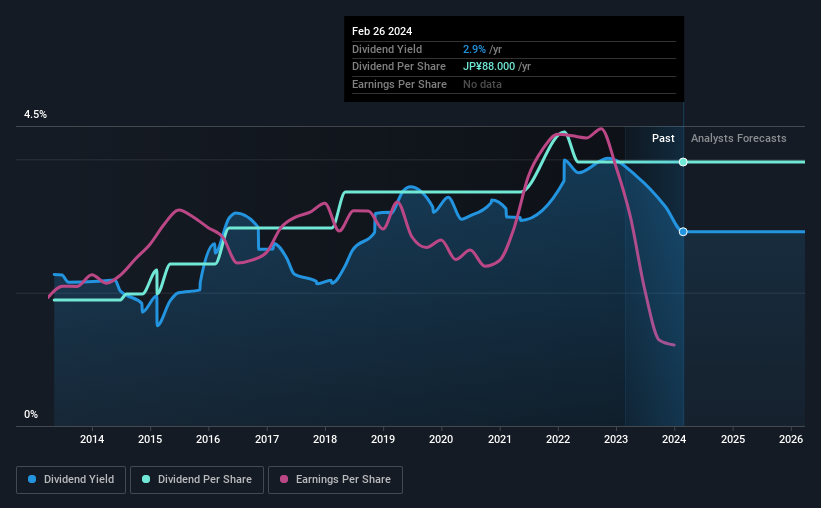The height and width of the screenshot is (508, 821).
Task: Click the tooltip row label 'Earnings Per Share'
Action: 399,84
